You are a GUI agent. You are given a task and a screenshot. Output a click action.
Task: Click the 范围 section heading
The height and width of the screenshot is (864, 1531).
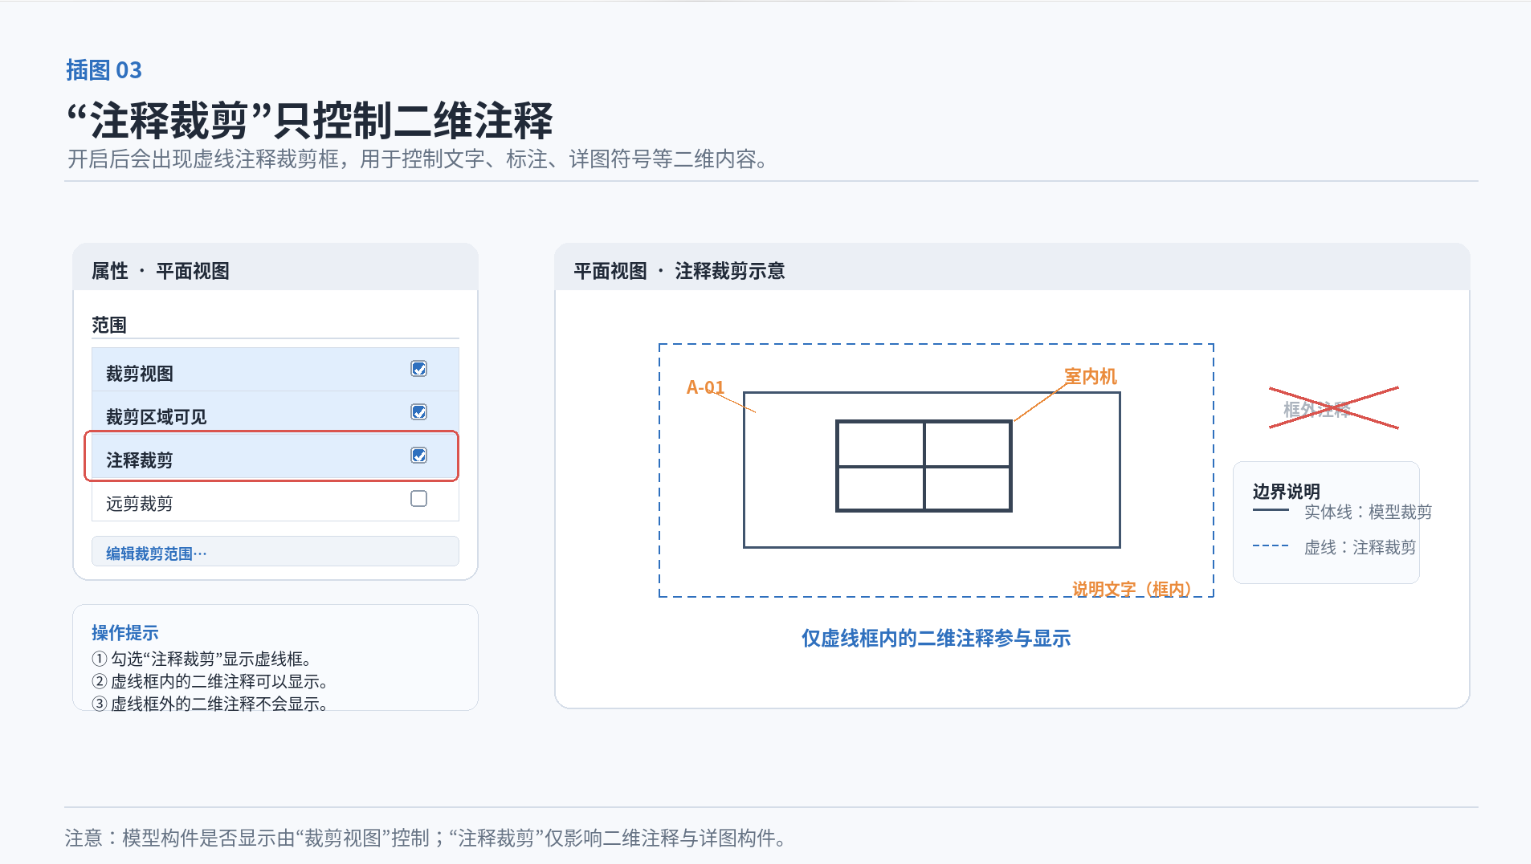click(109, 325)
